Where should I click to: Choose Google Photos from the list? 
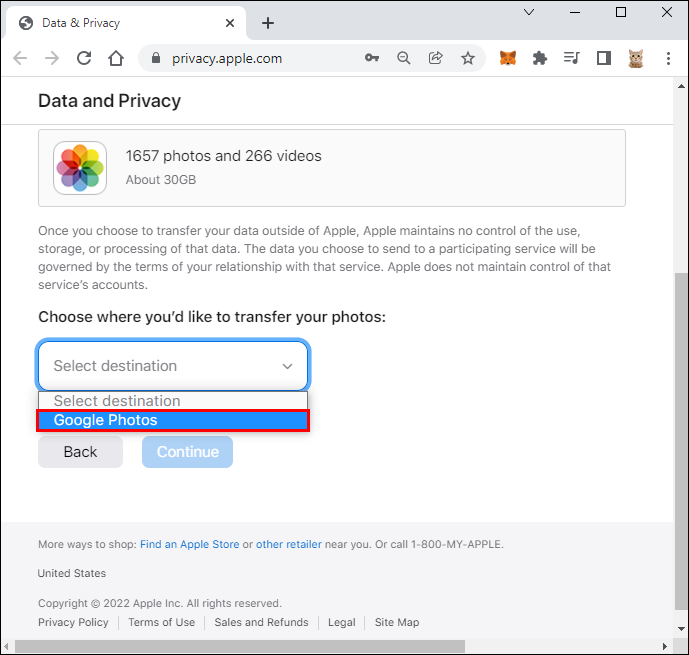[x=173, y=421]
